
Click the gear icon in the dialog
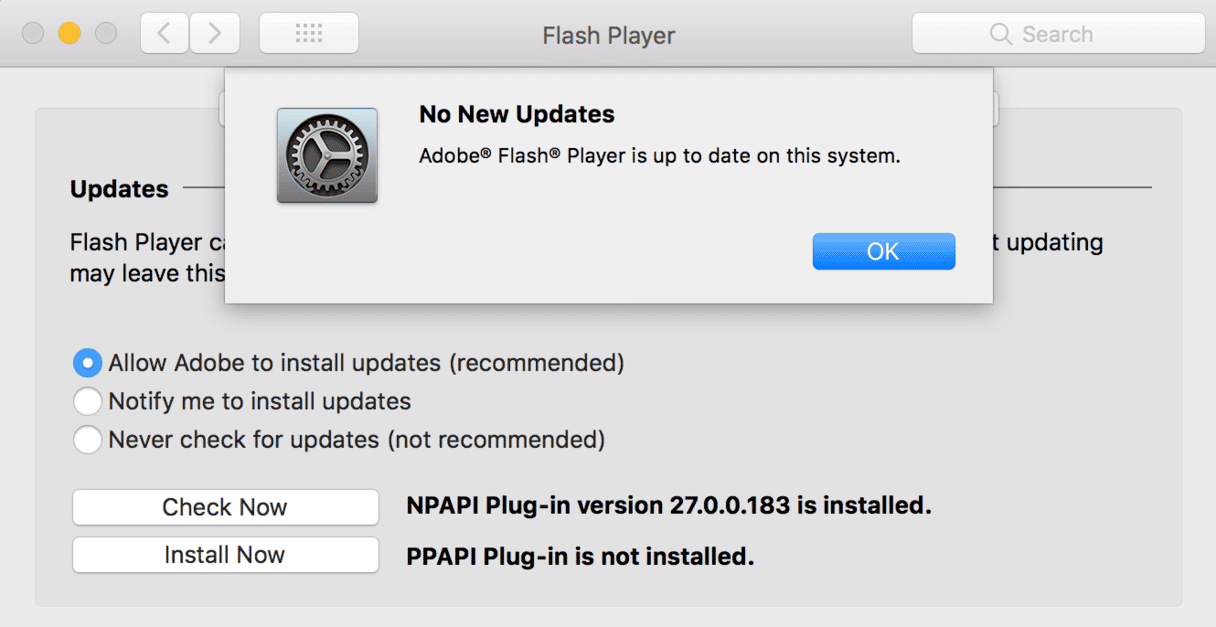pos(327,156)
